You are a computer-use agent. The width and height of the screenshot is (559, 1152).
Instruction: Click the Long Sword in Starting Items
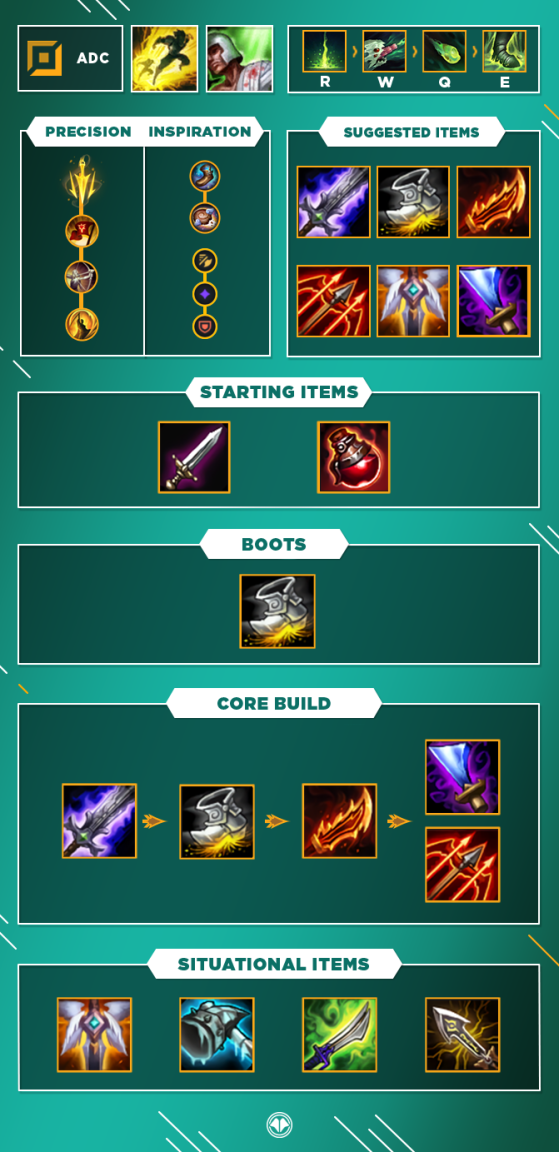click(194, 456)
